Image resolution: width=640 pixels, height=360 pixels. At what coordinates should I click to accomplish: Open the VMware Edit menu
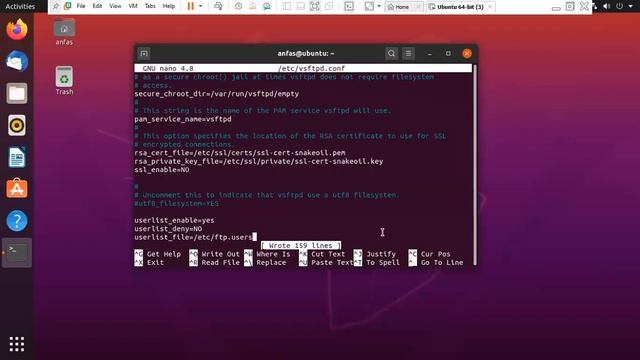pos(97,6)
